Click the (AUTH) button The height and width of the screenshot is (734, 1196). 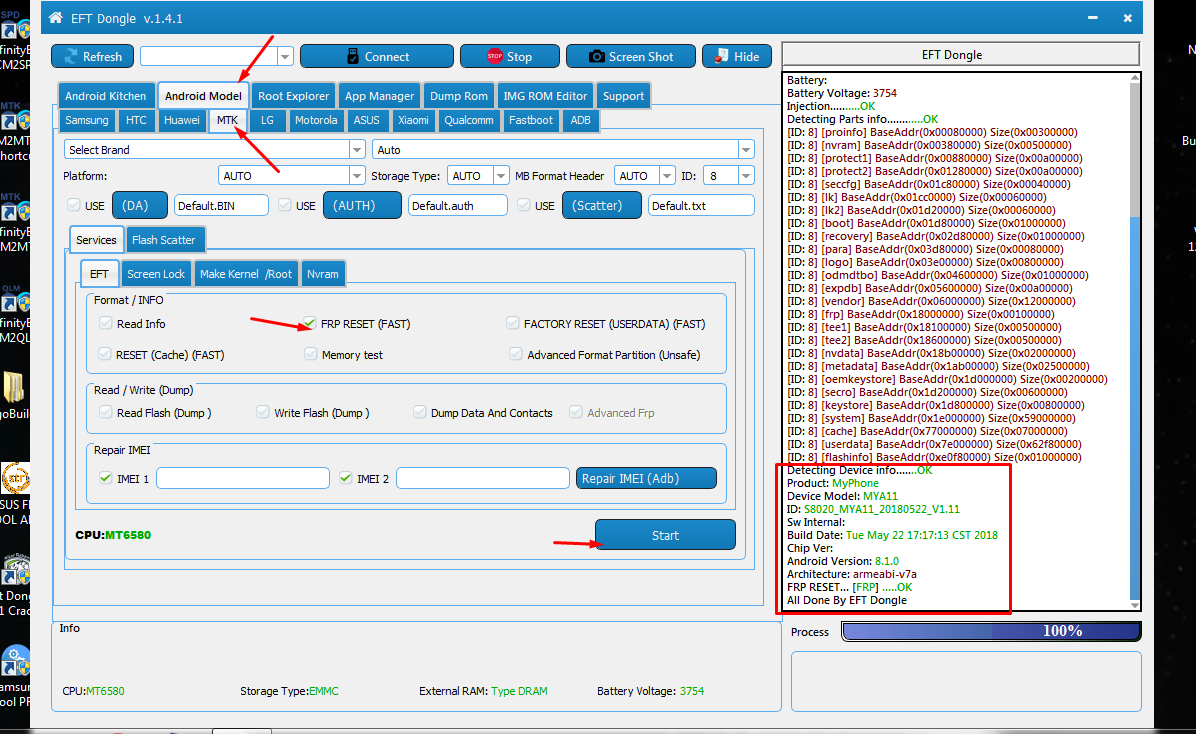coord(362,205)
